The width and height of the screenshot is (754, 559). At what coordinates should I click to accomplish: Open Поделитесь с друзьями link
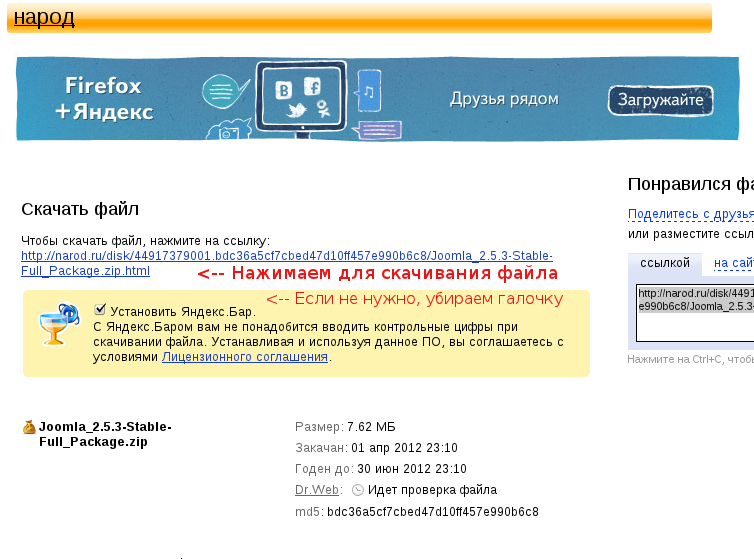pyautogui.click(x=691, y=214)
